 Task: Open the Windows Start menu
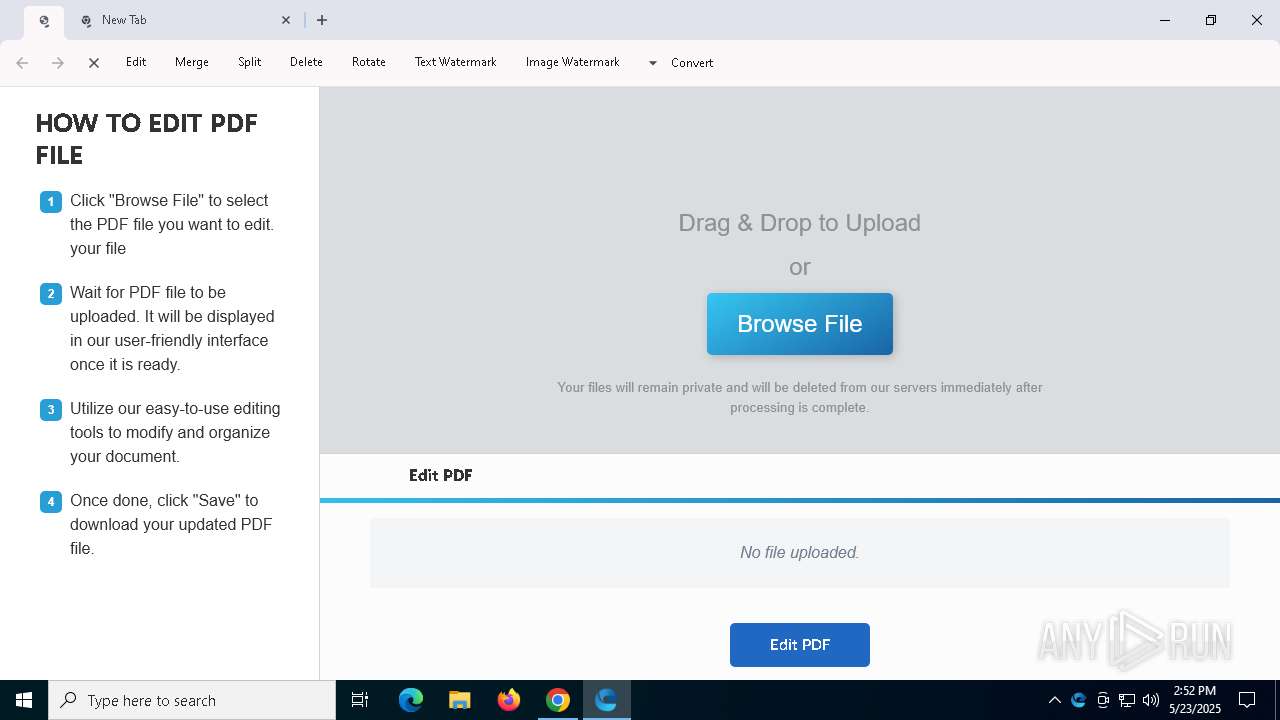pyautogui.click(x=24, y=700)
